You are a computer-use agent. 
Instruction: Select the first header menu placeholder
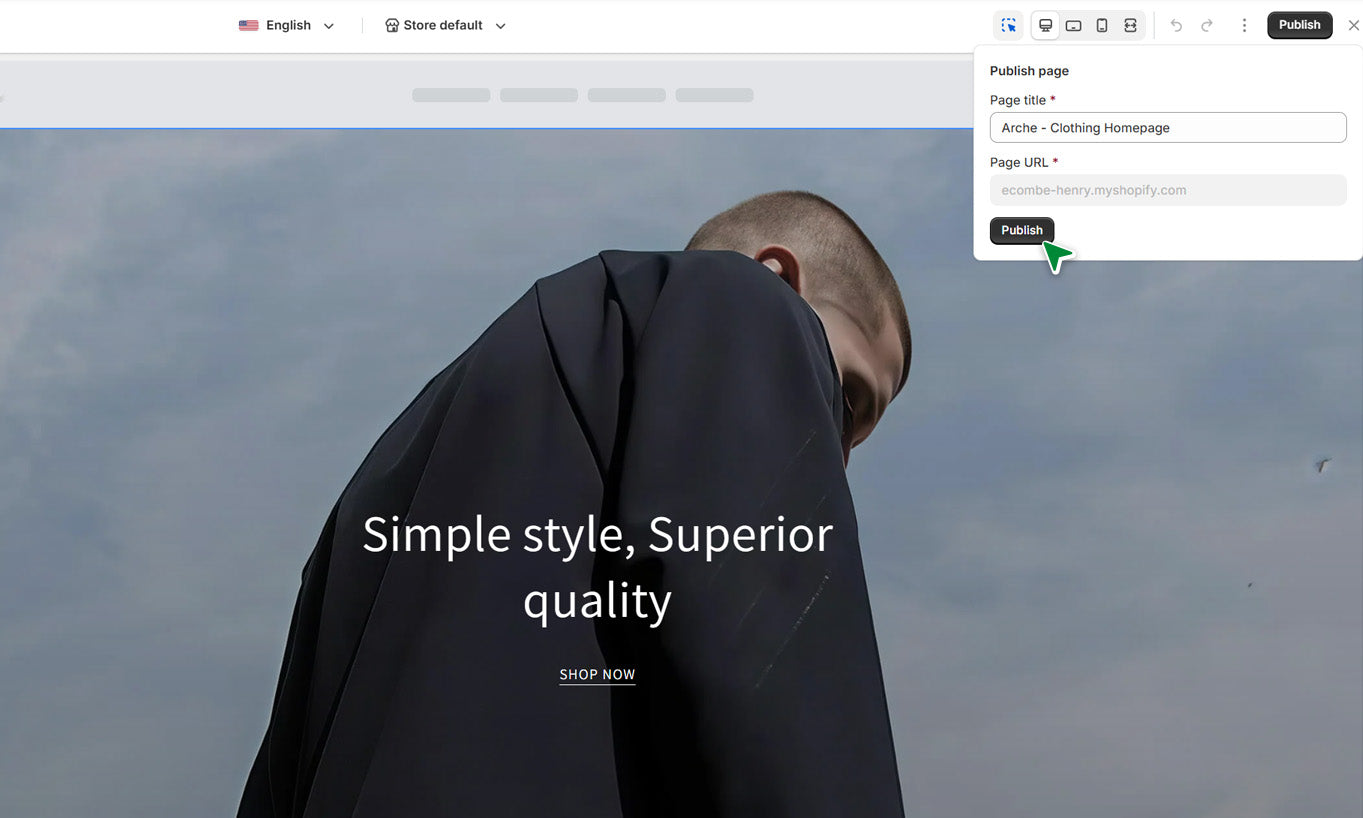(x=451, y=95)
